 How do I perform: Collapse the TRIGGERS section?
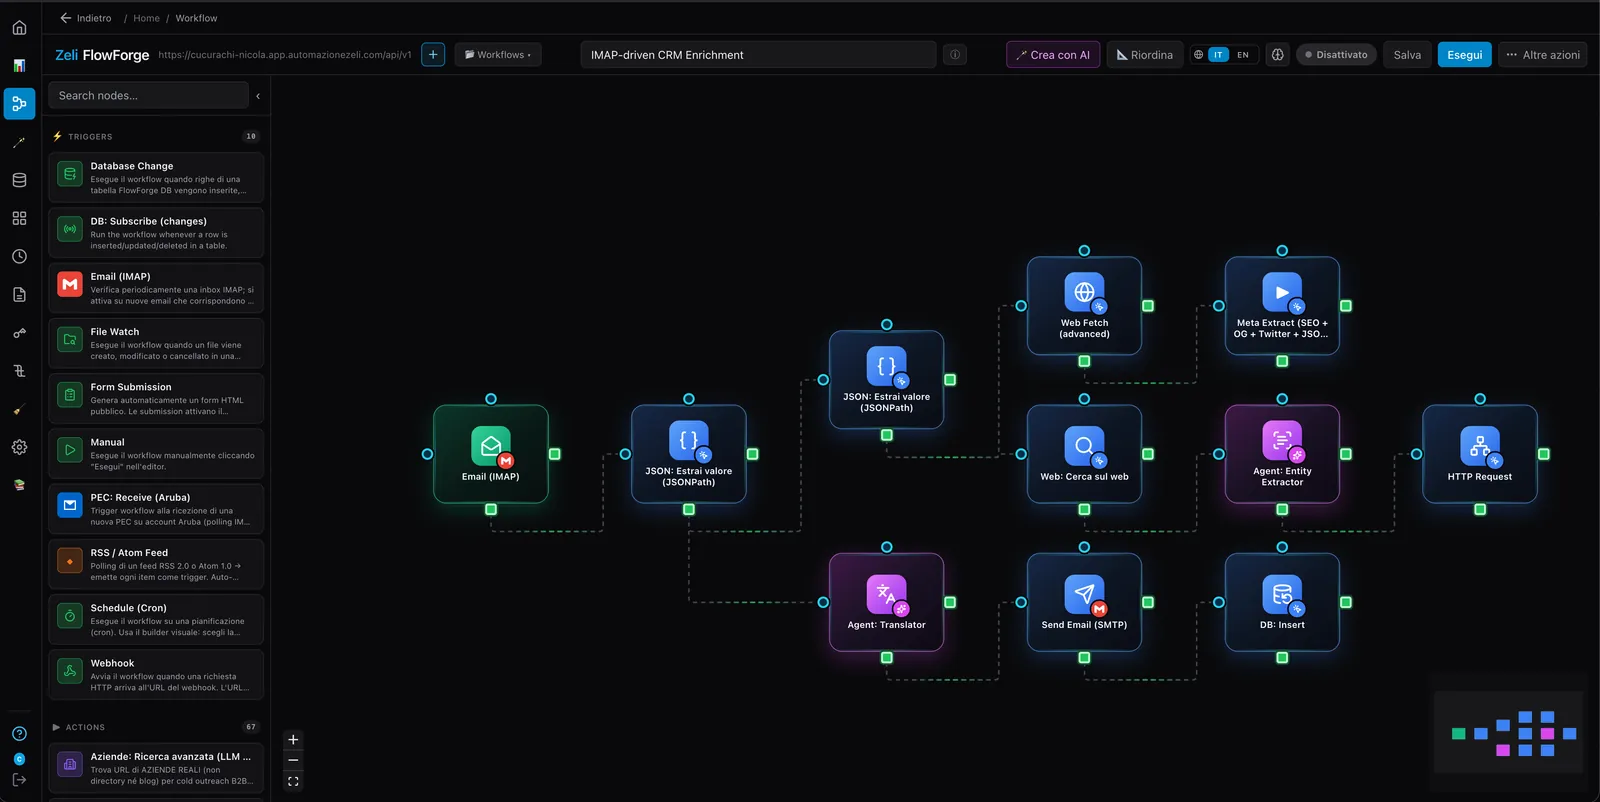(x=155, y=136)
